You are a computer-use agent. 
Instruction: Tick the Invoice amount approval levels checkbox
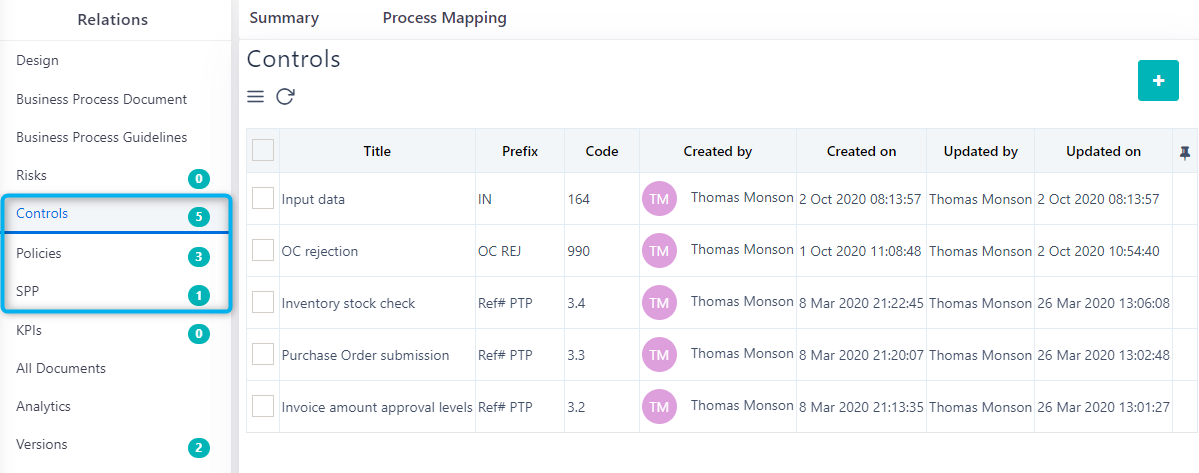[x=263, y=407]
